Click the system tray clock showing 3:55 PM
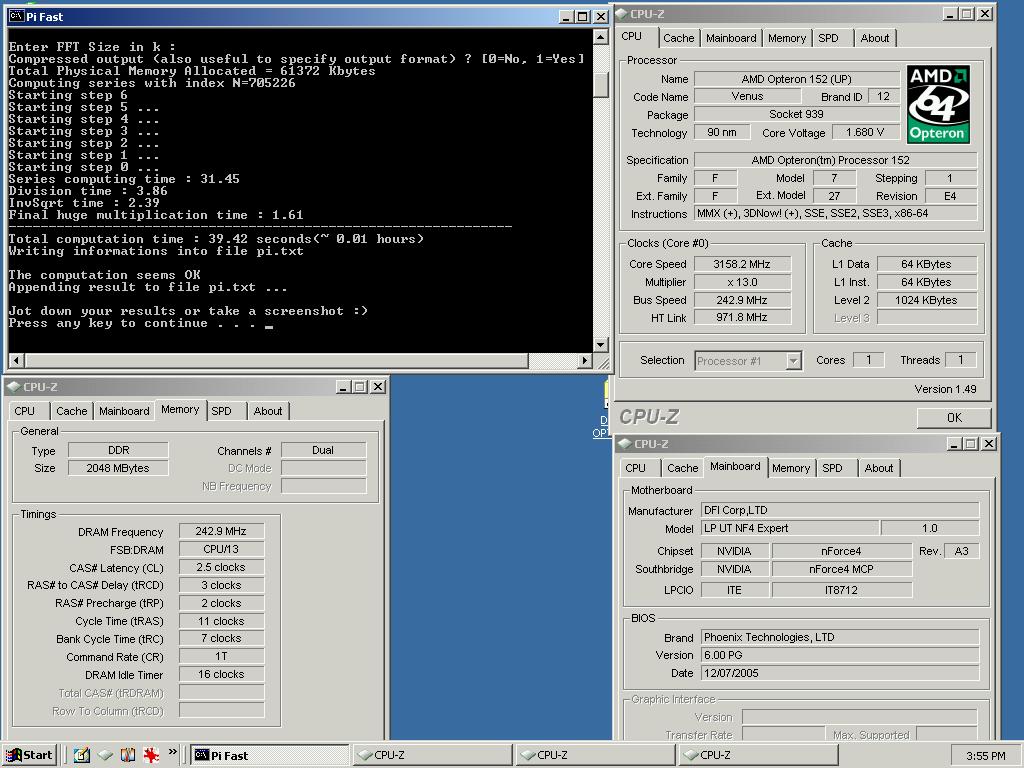This screenshot has width=1024, height=768. click(985, 756)
